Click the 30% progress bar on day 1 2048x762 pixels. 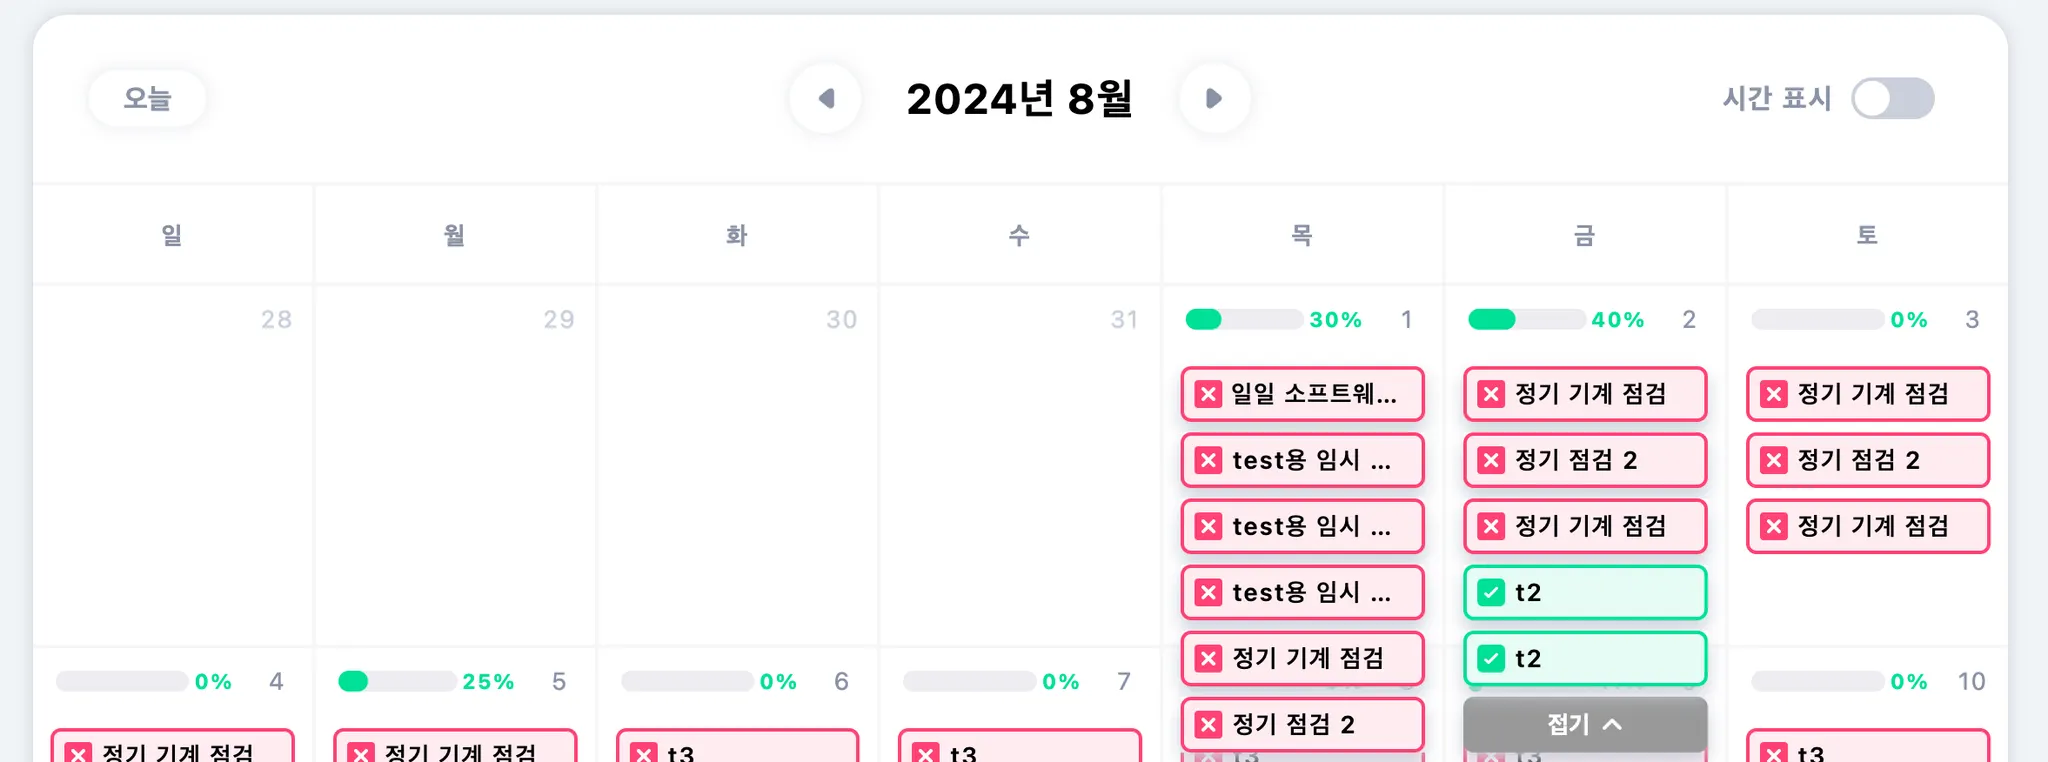[x=1244, y=320]
